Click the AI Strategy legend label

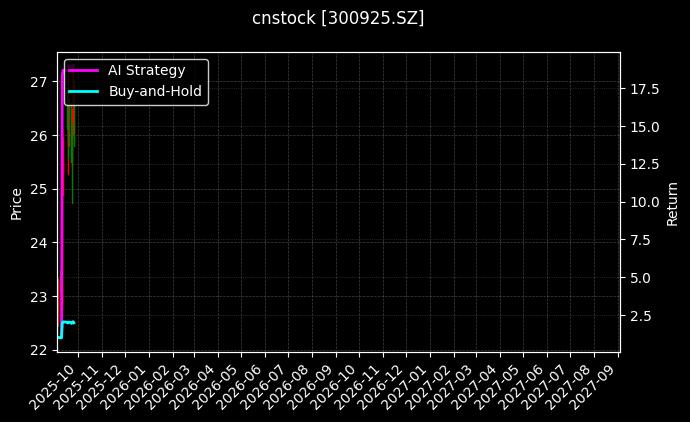pos(147,70)
